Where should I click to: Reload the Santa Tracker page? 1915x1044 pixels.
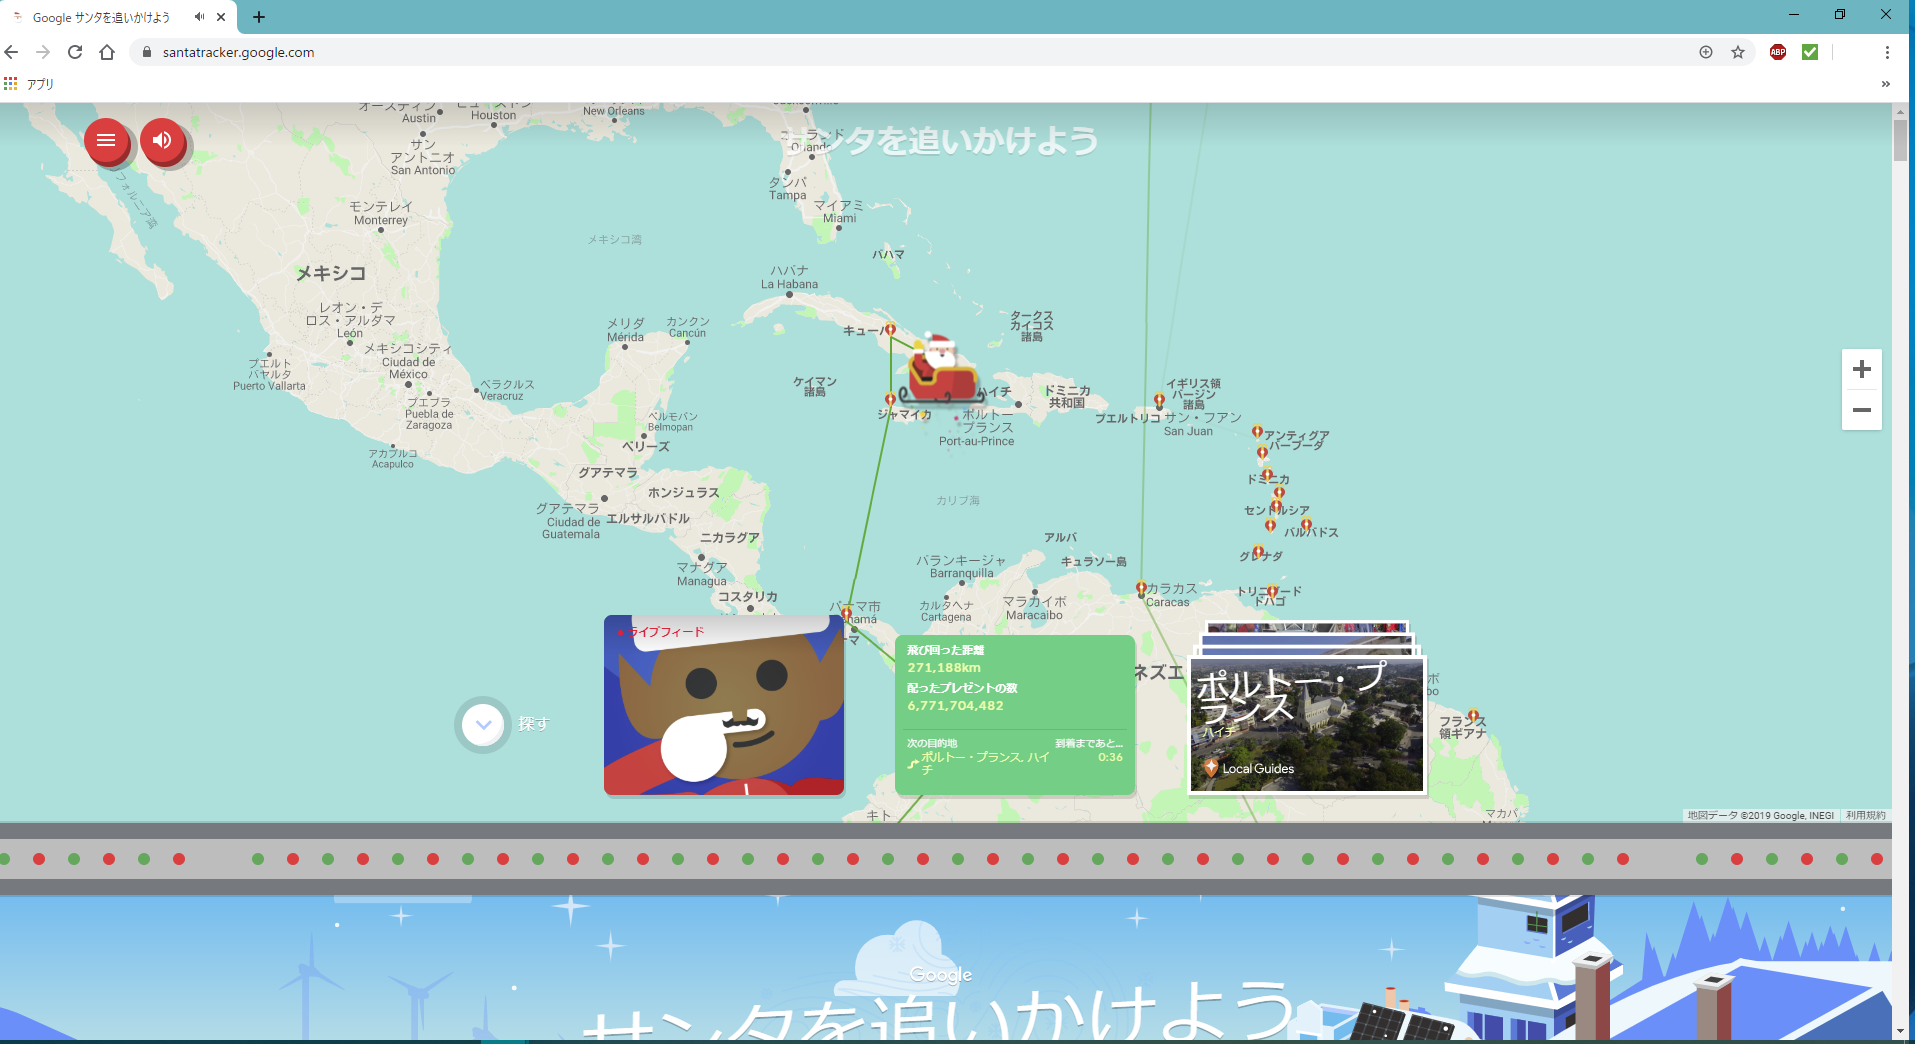tap(75, 52)
